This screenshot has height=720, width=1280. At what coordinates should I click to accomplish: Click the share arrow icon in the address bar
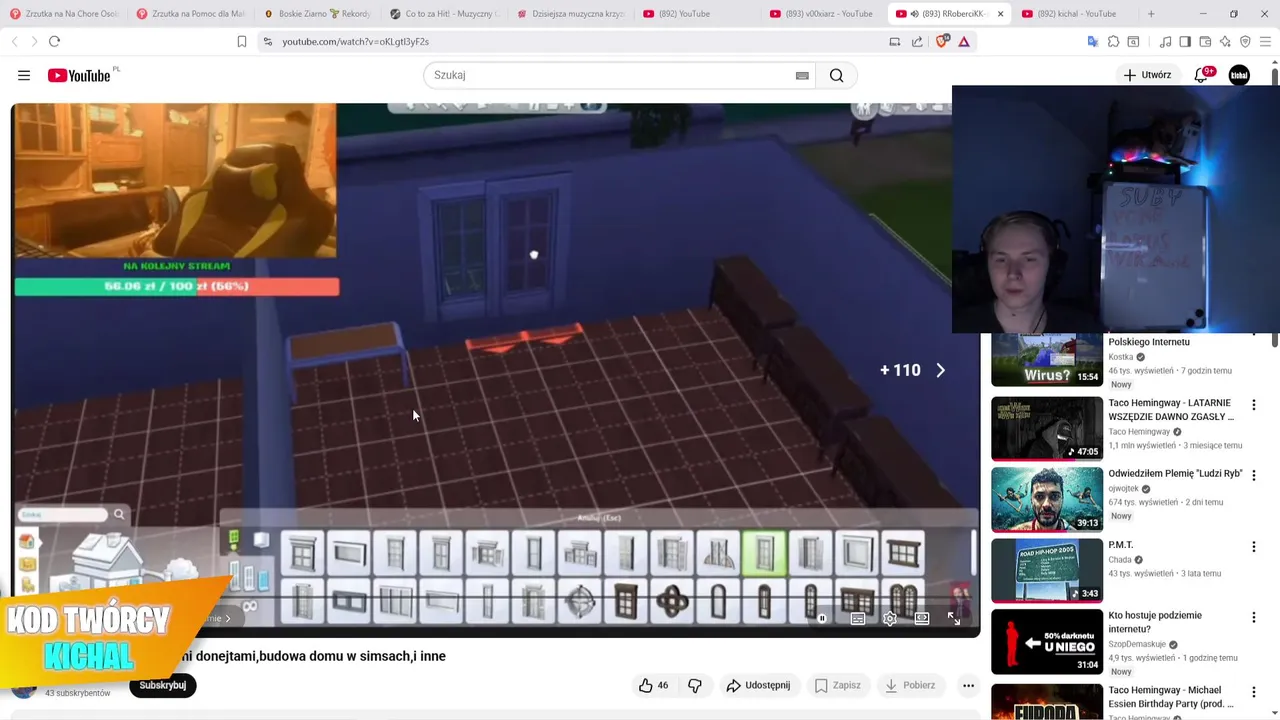pos(917,41)
